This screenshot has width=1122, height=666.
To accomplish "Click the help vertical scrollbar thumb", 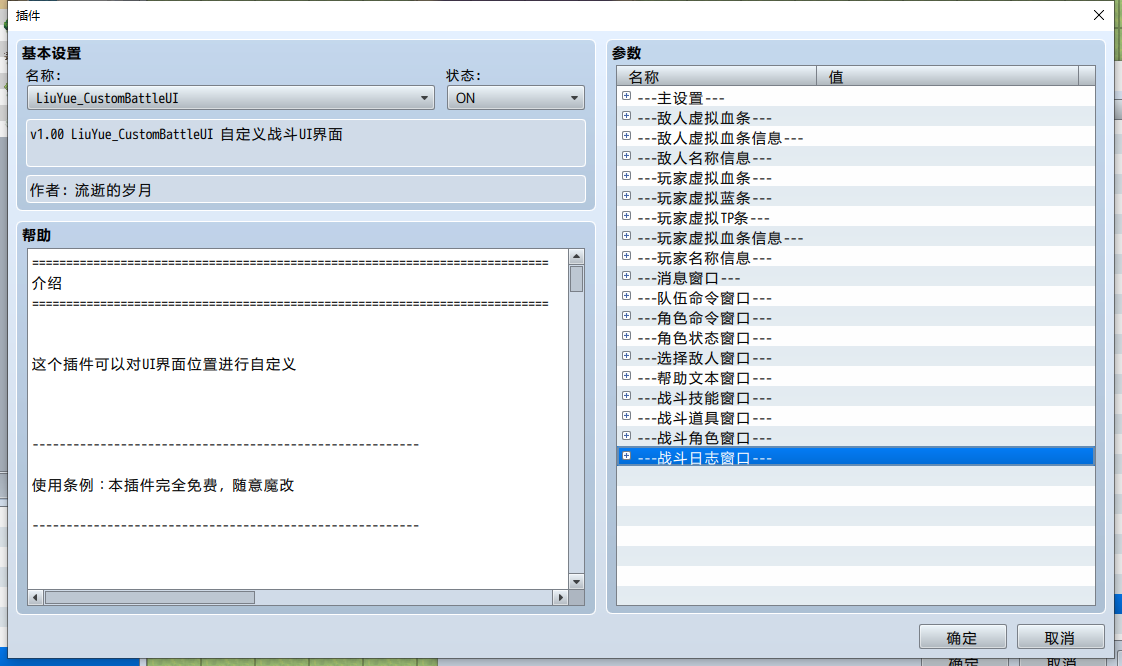I will tap(576, 279).
